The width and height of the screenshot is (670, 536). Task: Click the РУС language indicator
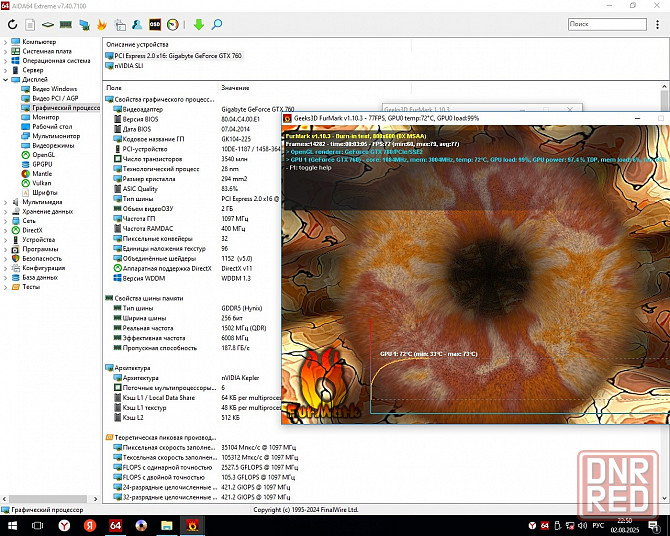tap(598, 525)
